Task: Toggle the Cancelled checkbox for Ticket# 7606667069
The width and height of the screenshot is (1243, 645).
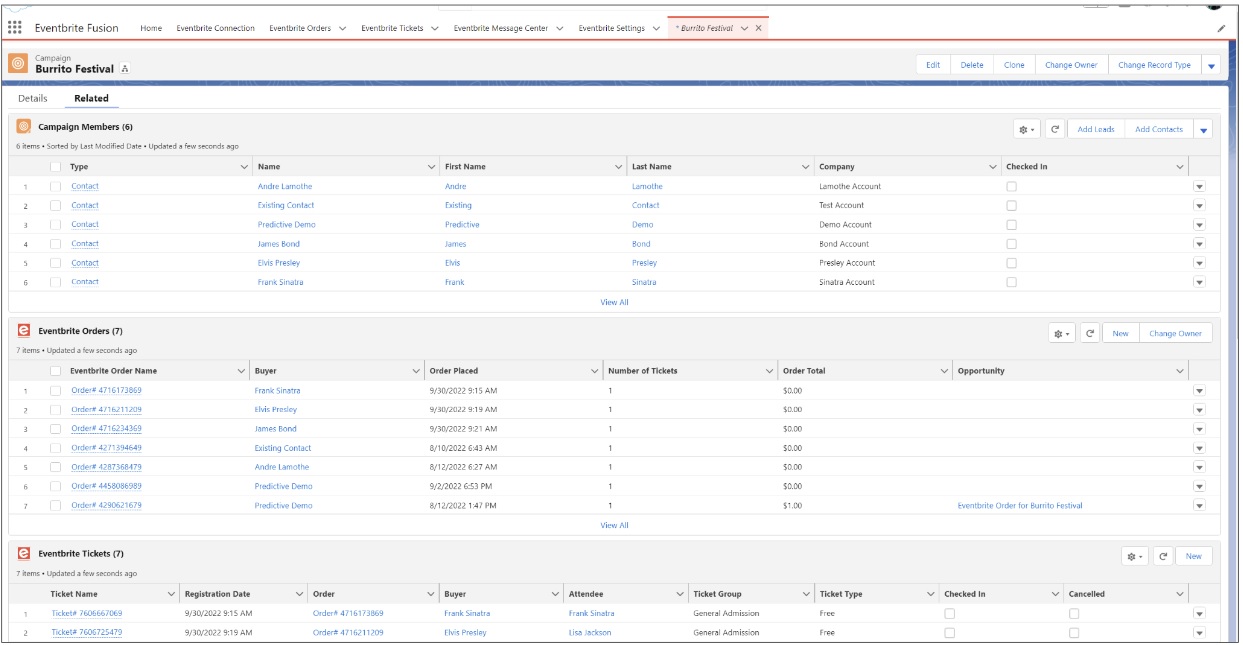Action: pos(1074,614)
